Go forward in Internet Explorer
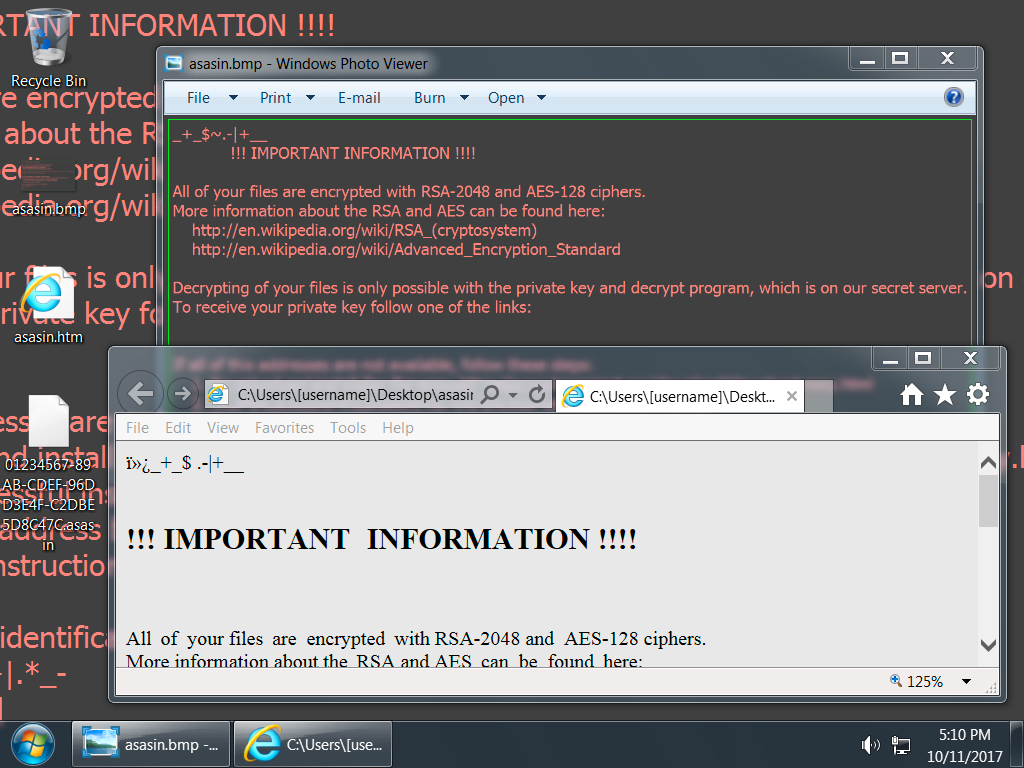This screenshot has width=1024, height=768. click(182, 394)
